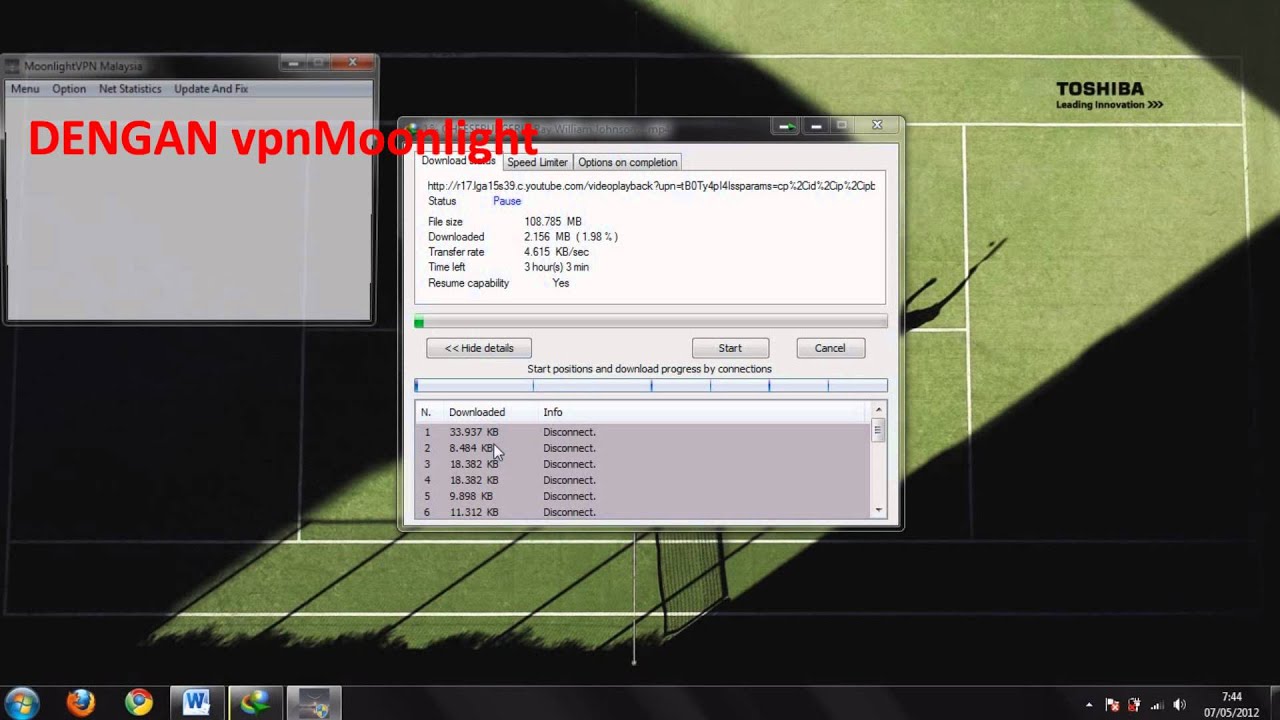
Task: Select connection row 2 with 8.484 KB
Action: [643, 448]
